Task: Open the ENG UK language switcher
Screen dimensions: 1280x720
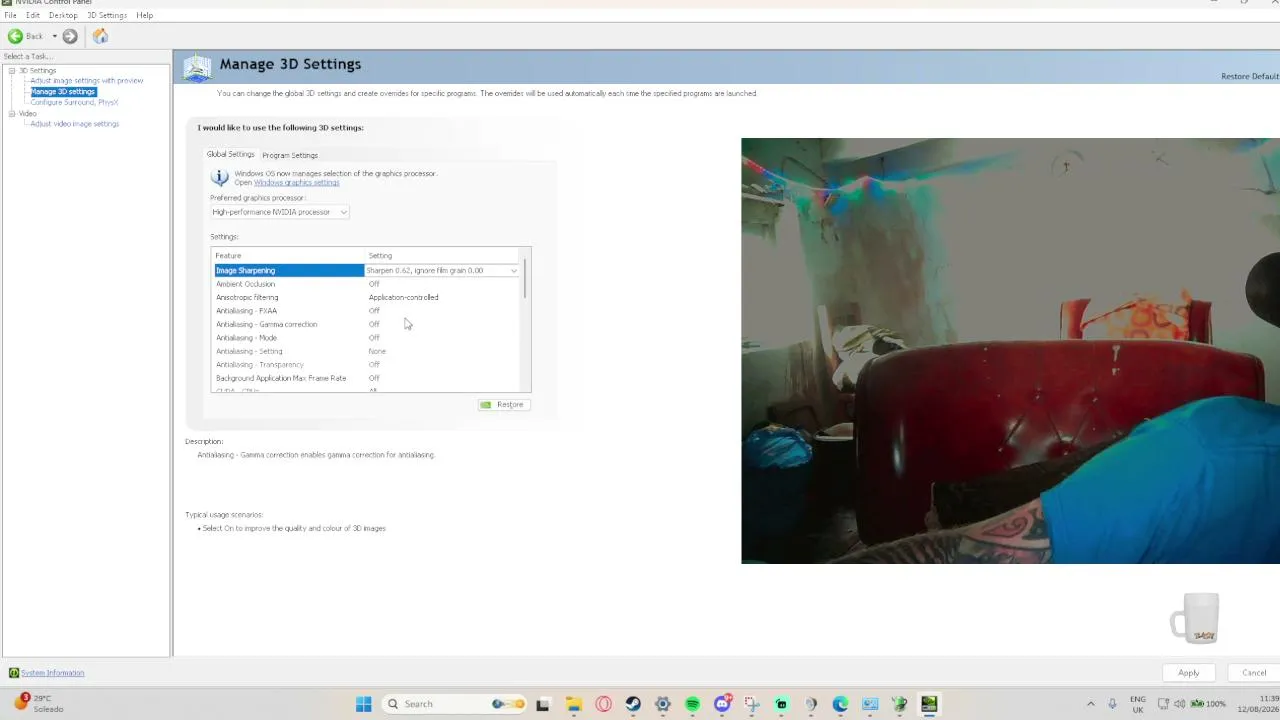Action: 1138,704
